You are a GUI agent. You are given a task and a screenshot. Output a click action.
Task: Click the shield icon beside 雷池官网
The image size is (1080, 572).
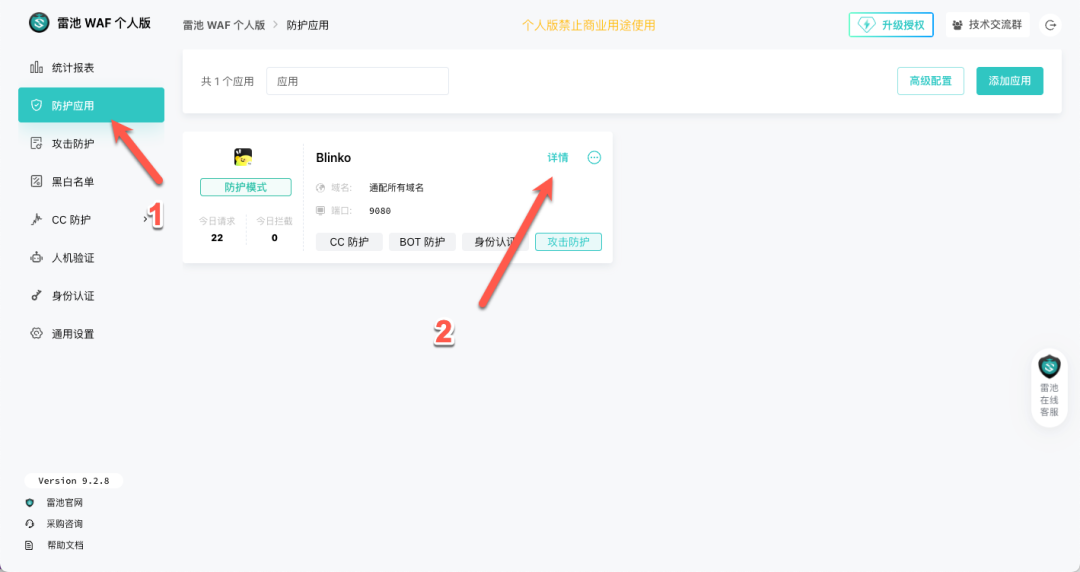[x=30, y=502]
